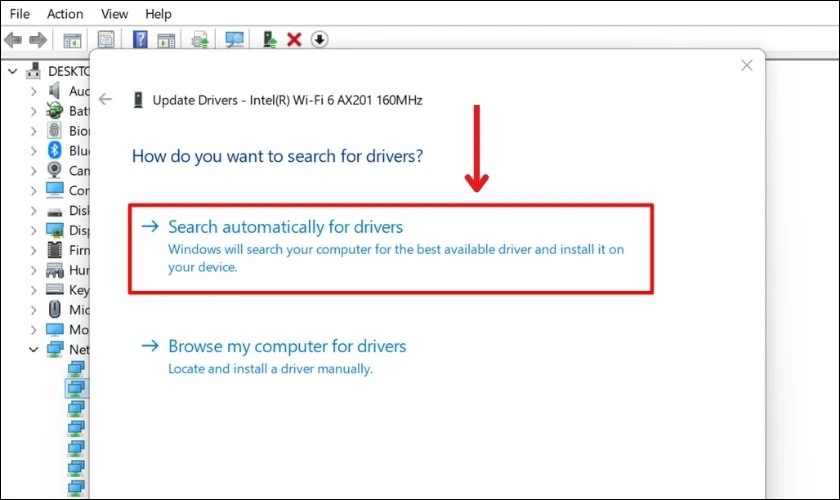Select the Mice icon in device tree
This screenshot has height=500, width=840.
[x=55, y=309]
